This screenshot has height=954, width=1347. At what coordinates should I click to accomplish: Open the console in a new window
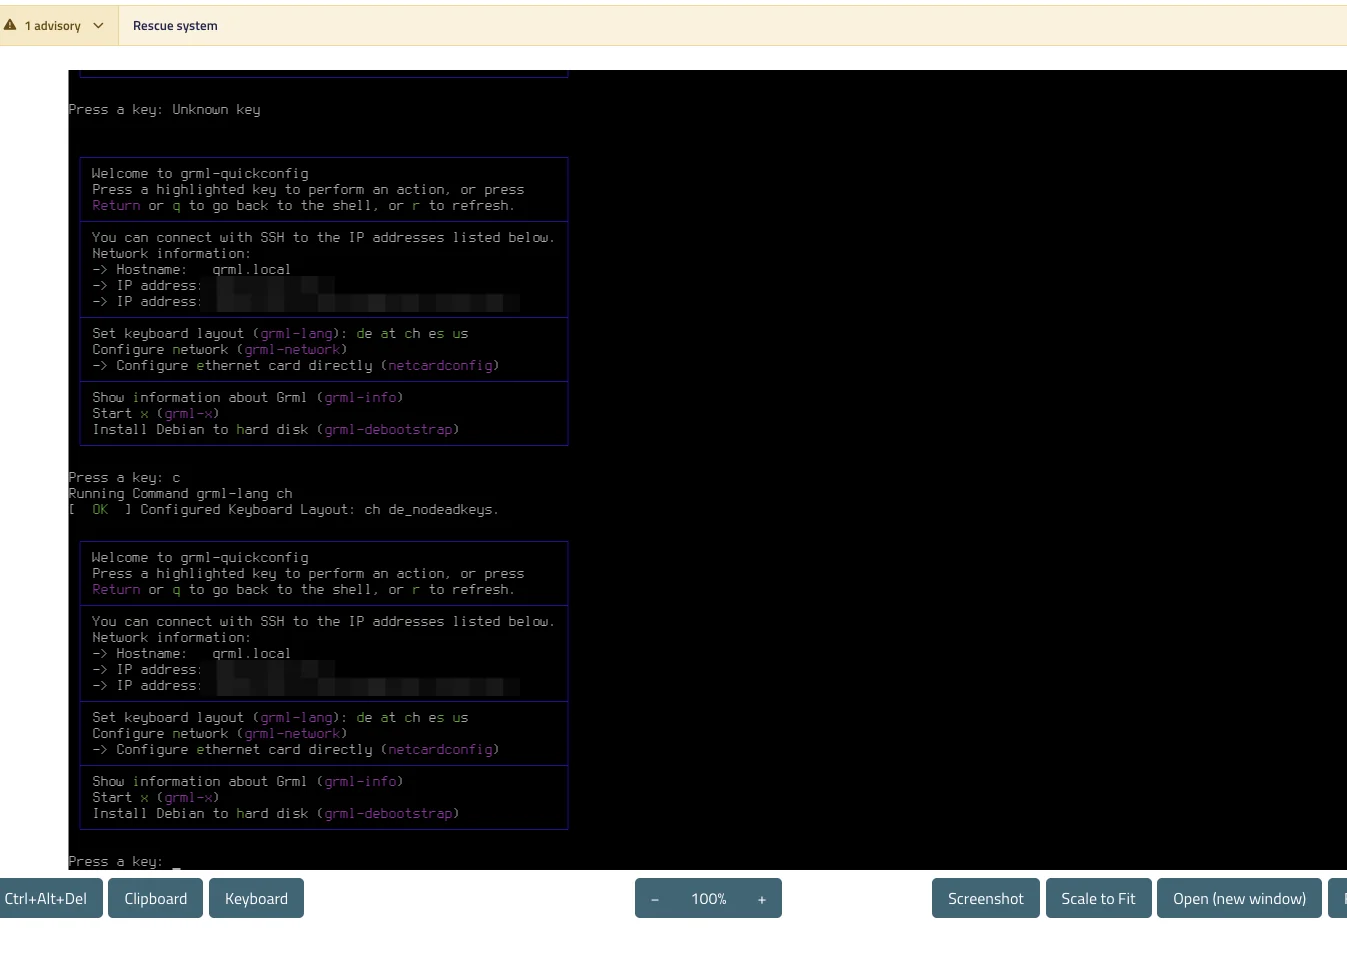pyautogui.click(x=1239, y=898)
